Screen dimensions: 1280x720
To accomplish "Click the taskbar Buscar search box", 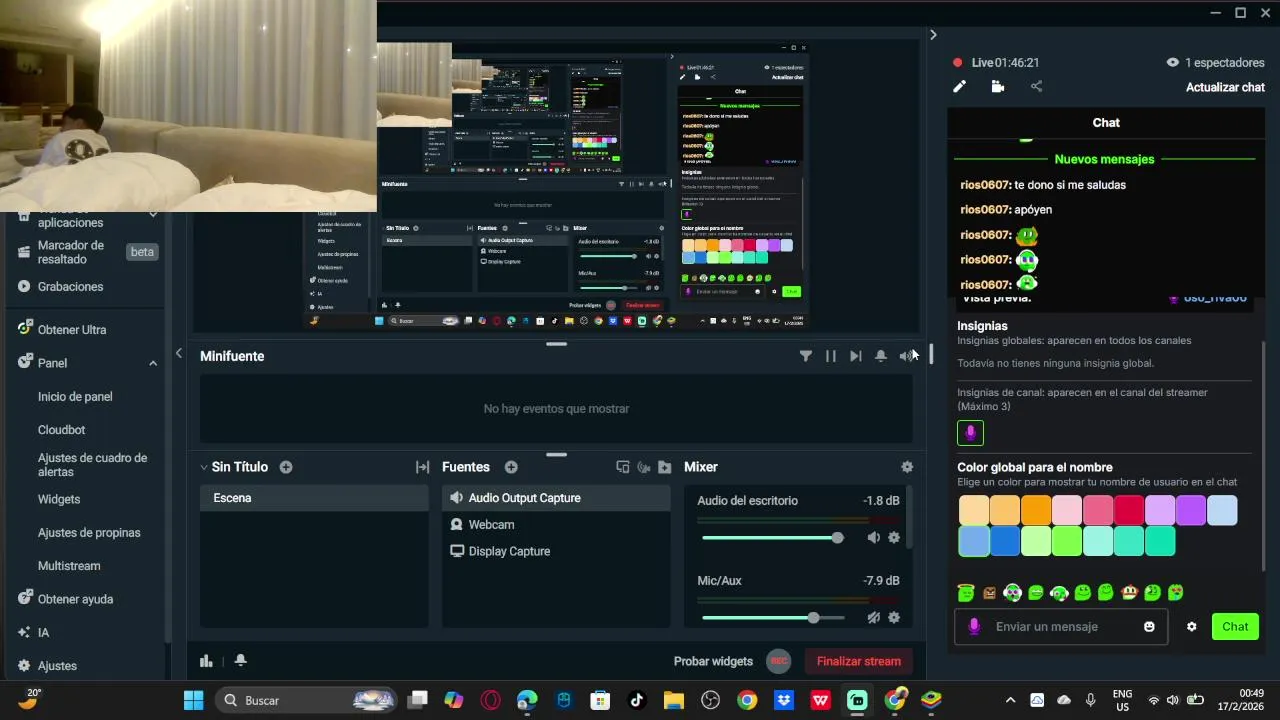I will click(x=308, y=700).
